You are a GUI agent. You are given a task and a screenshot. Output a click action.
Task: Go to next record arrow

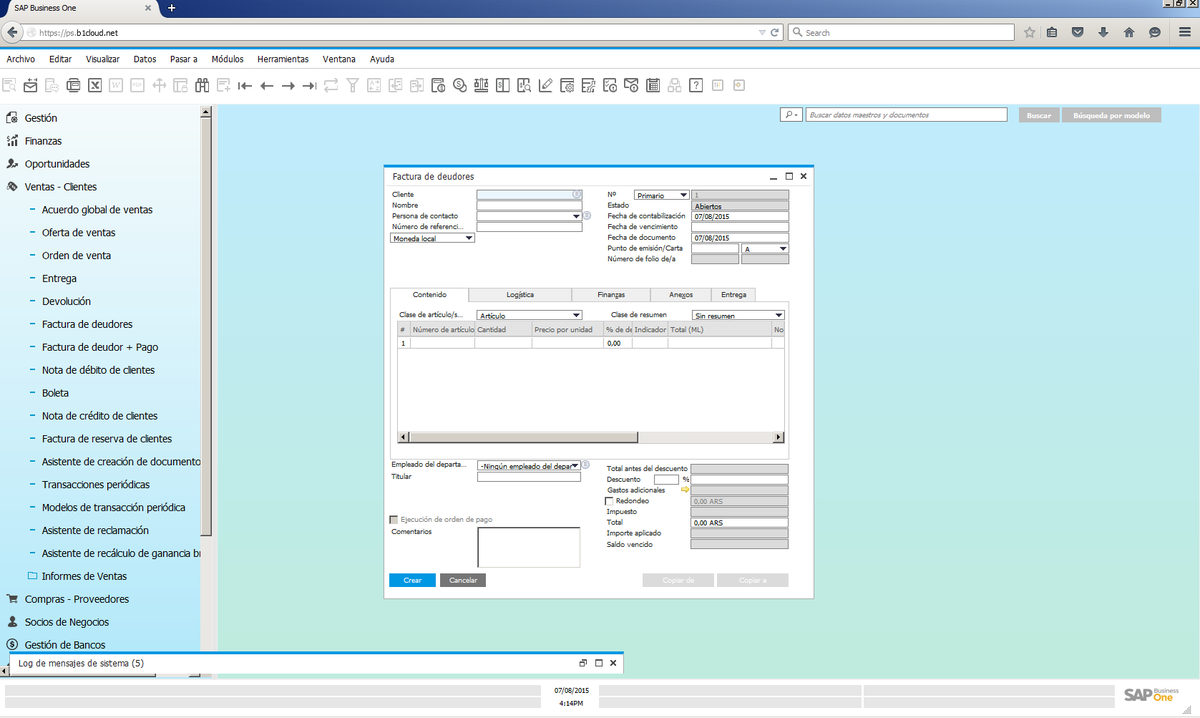pyautogui.click(x=288, y=86)
